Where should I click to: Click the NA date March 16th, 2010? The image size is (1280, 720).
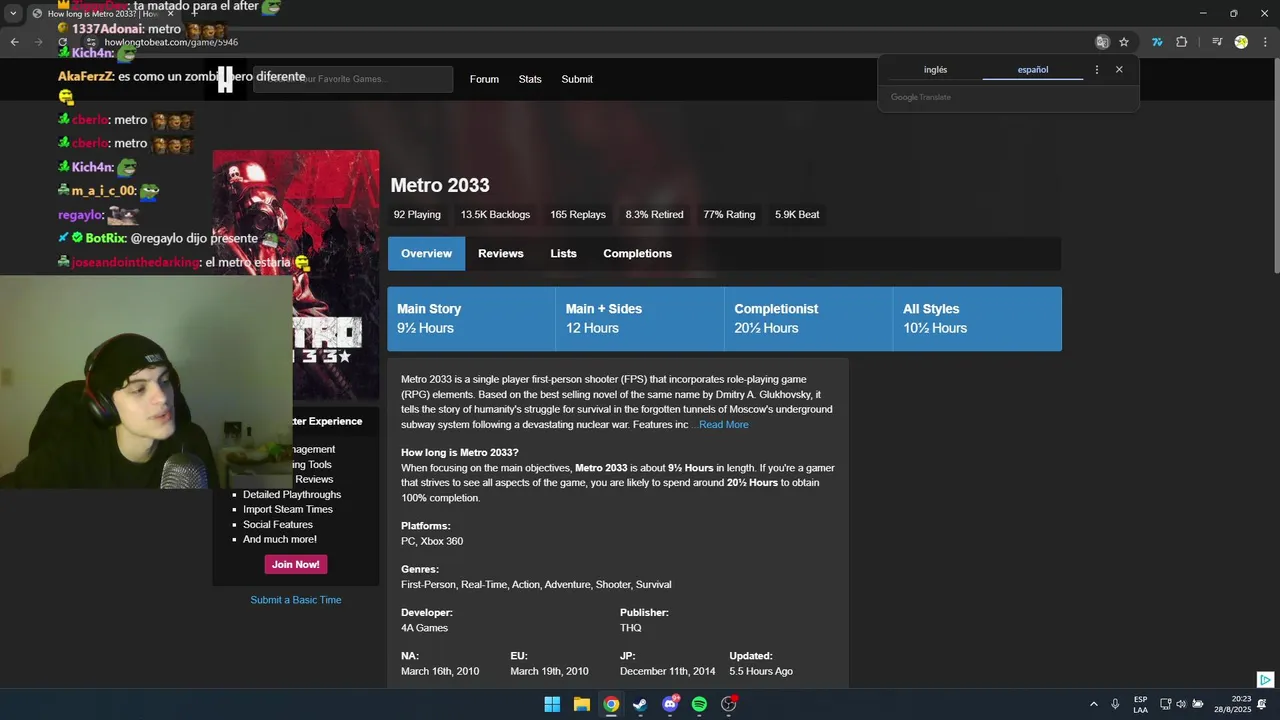click(440, 671)
